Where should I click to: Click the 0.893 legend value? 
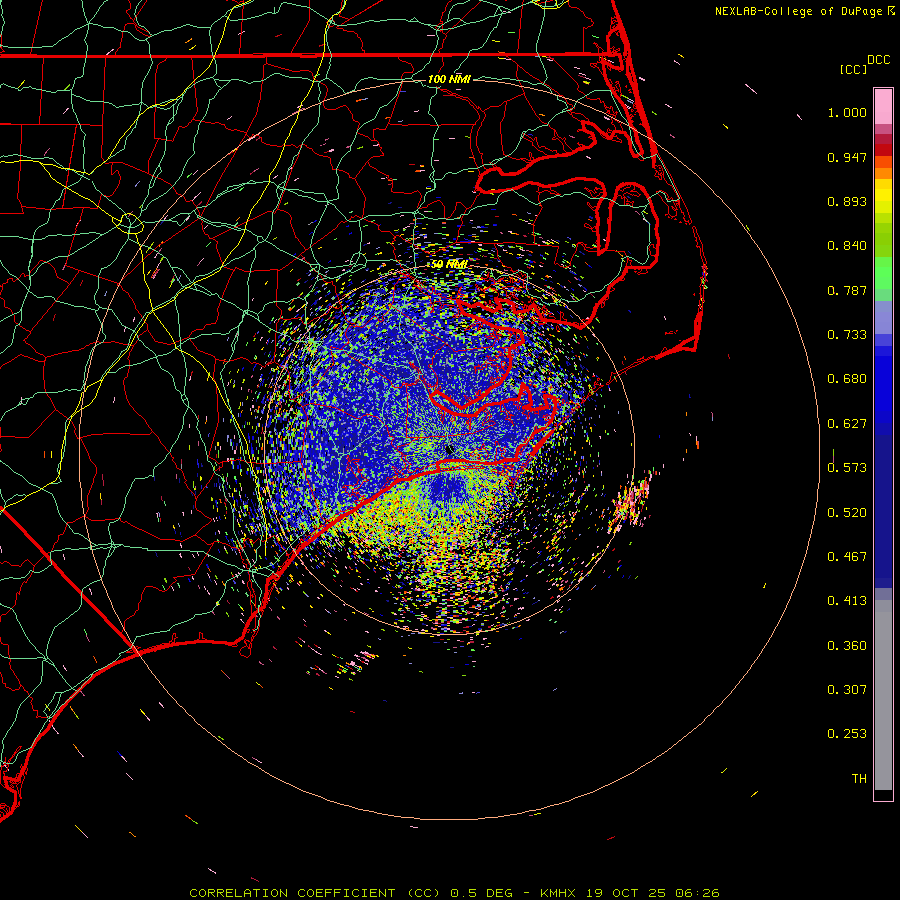click(847, 201)
